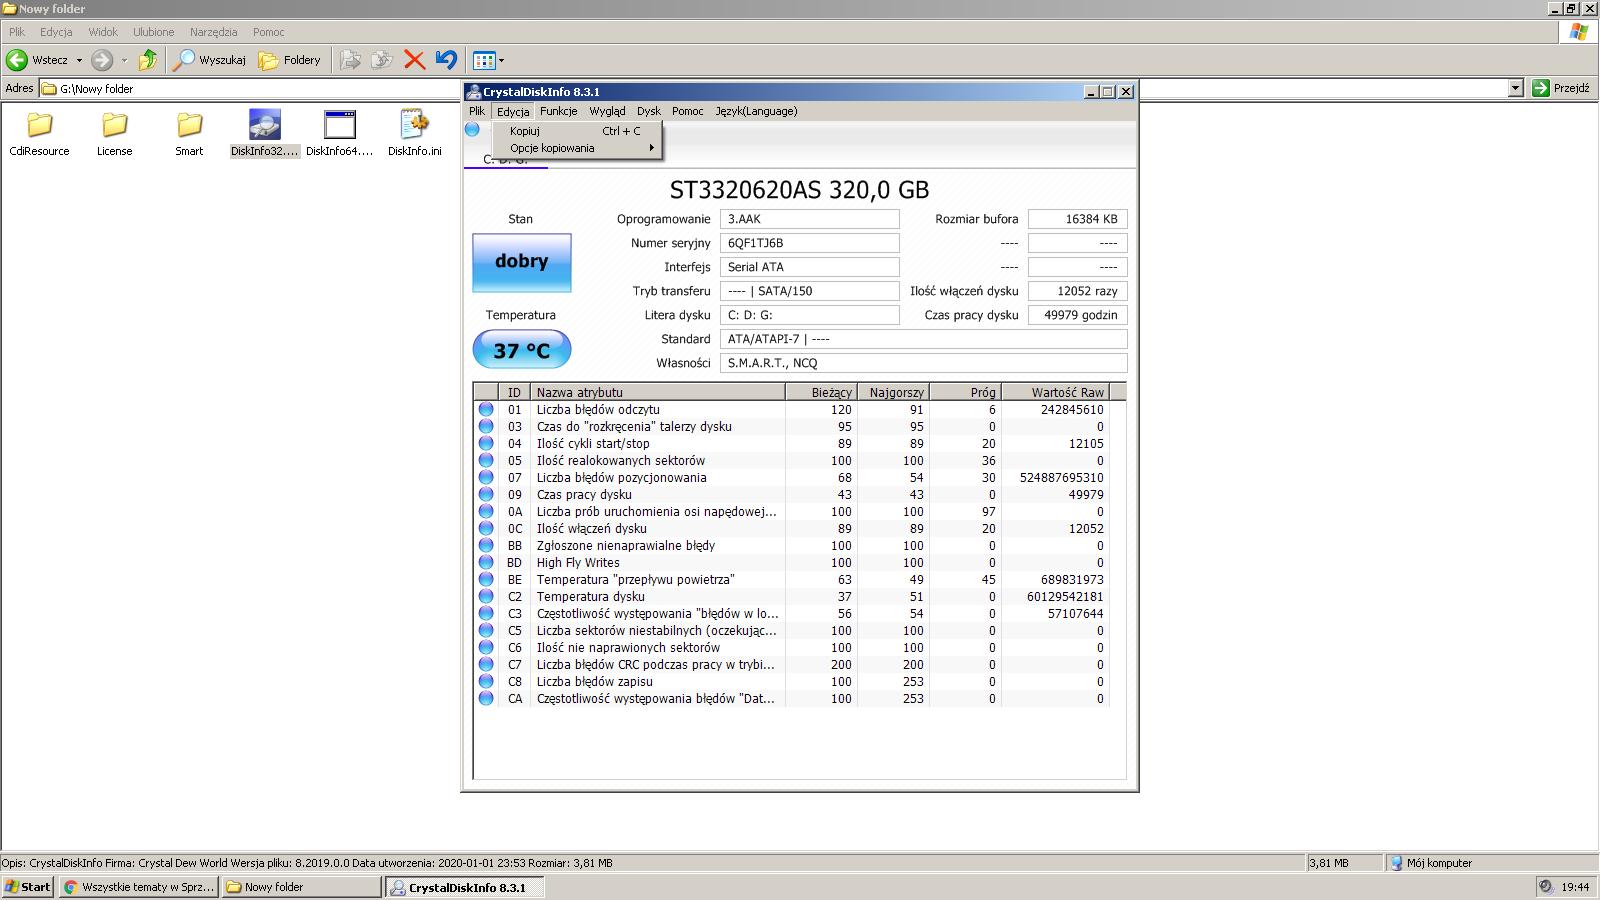The image size is (1600, 900).
Task: Toggle the Foldery pane button
Action: click(290, 60)
